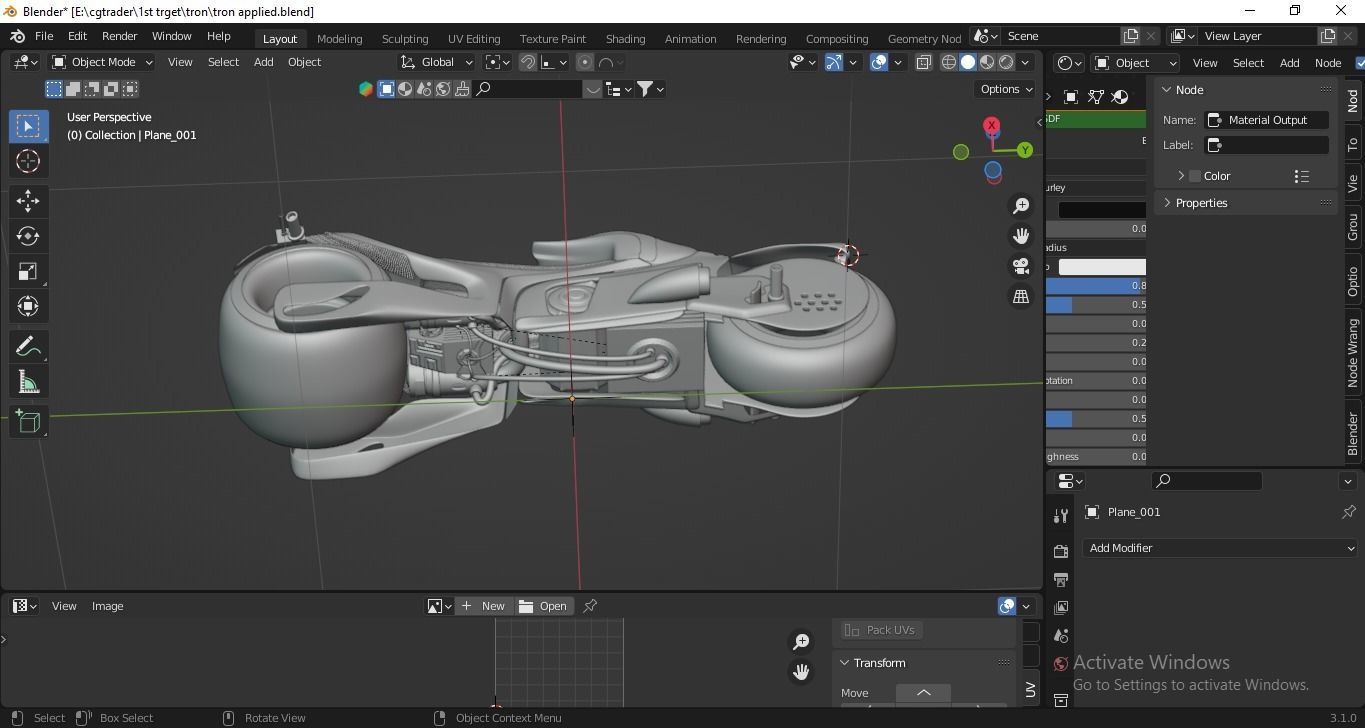Switch to the Modeling workspace tab

tap(339, 38)
